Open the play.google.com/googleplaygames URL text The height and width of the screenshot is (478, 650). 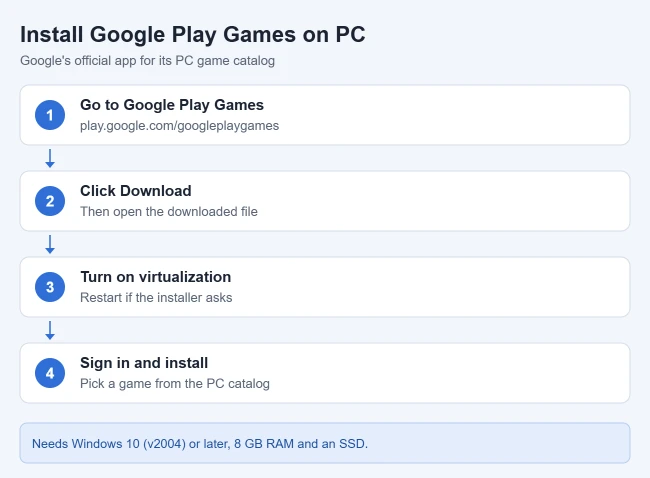point(179,126)
